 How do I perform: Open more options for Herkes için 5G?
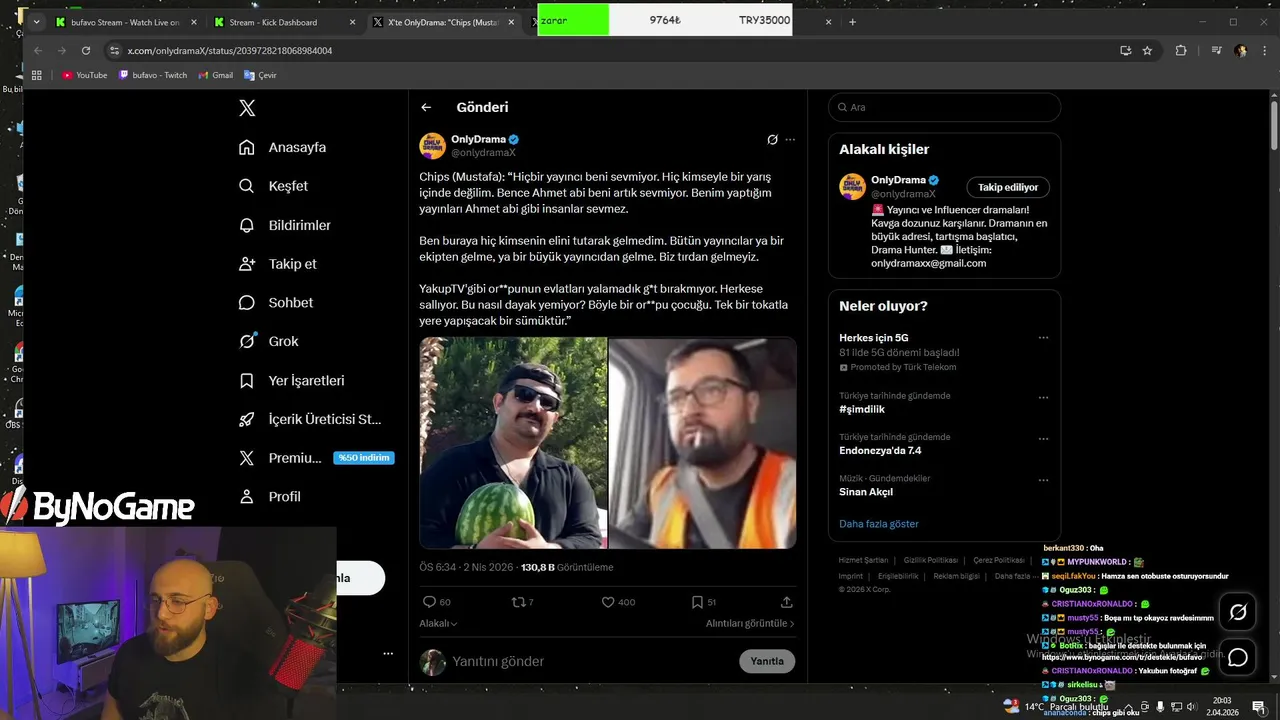(x=1043, y=338)
